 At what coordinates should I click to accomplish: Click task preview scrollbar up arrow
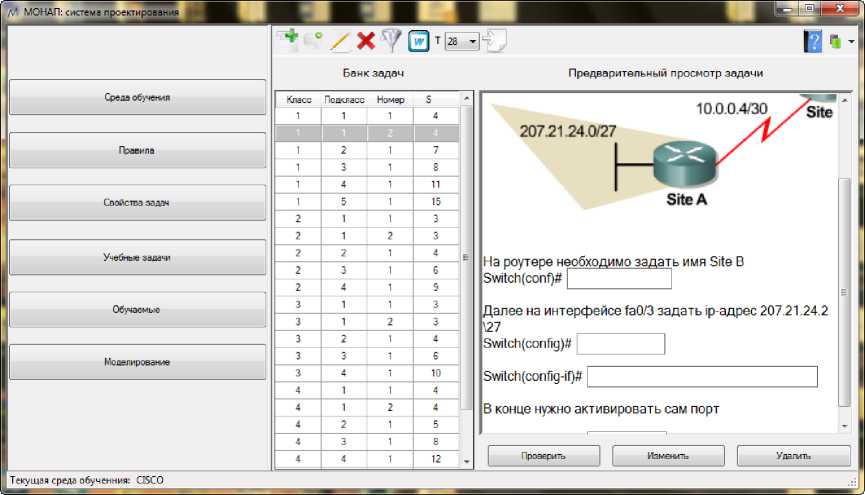point(845,100)
